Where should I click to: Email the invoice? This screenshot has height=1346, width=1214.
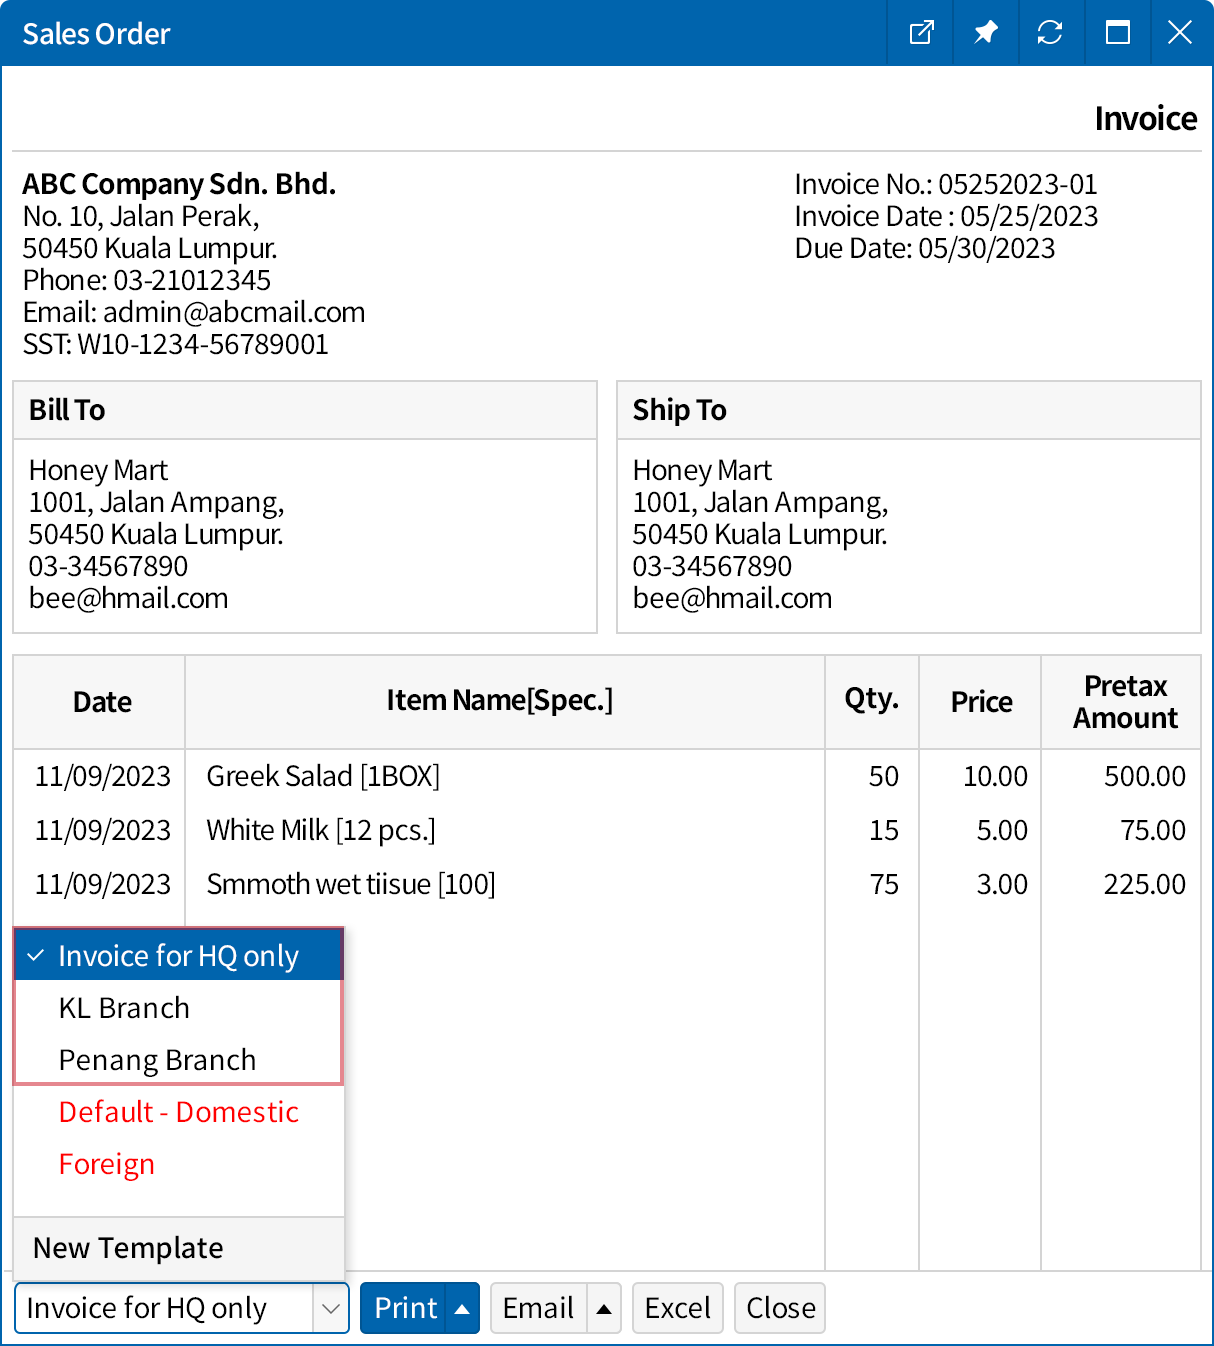[x=538, y=1309]
